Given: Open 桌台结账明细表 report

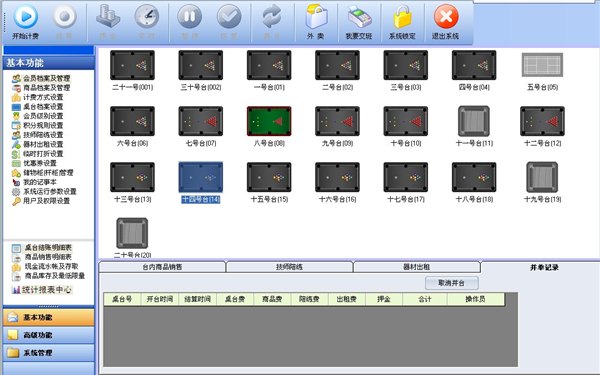Looking at the screenshot, I should point(42,248).
